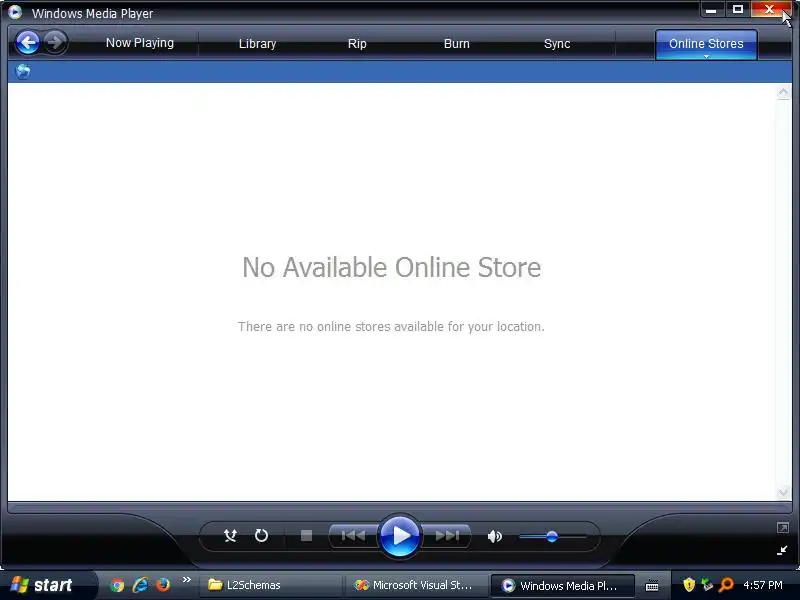Viewport: 800px width, 600px height.
Task: Launch Internet Explorer from quick launch
Action: point(140,585)
